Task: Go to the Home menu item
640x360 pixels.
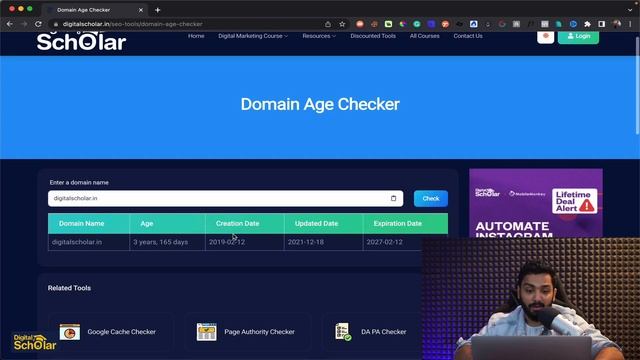Action: point(196,36)
